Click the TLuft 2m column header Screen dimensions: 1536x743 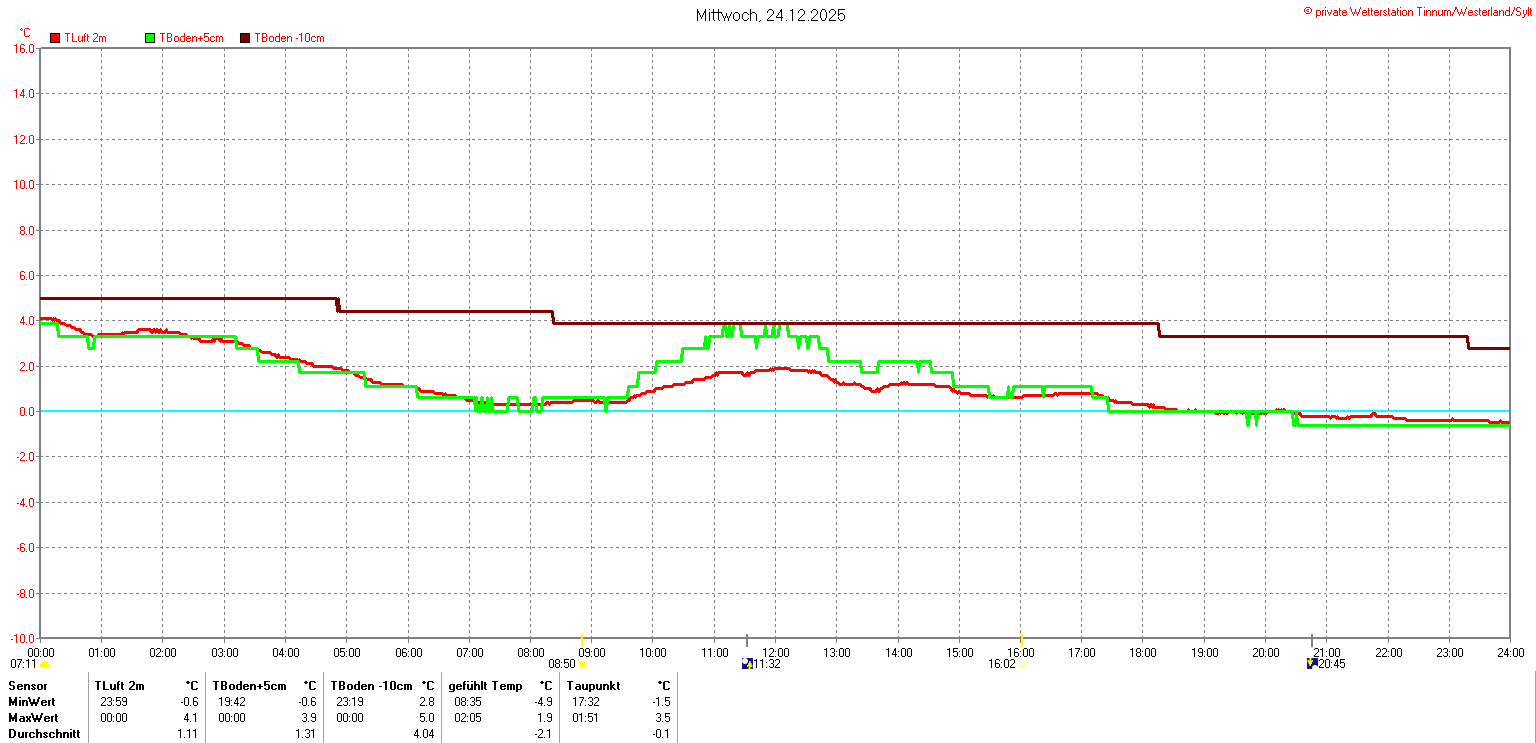point(120,686)
